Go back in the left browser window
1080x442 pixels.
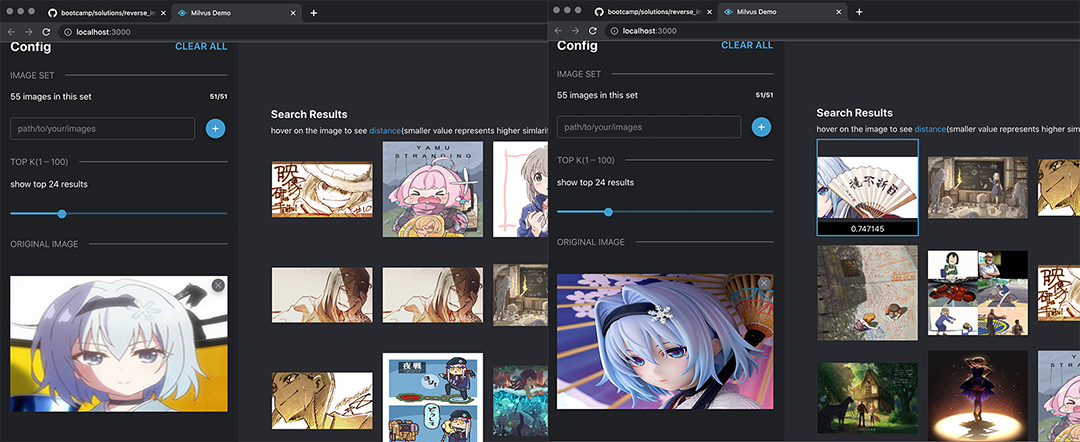[12, 32]
